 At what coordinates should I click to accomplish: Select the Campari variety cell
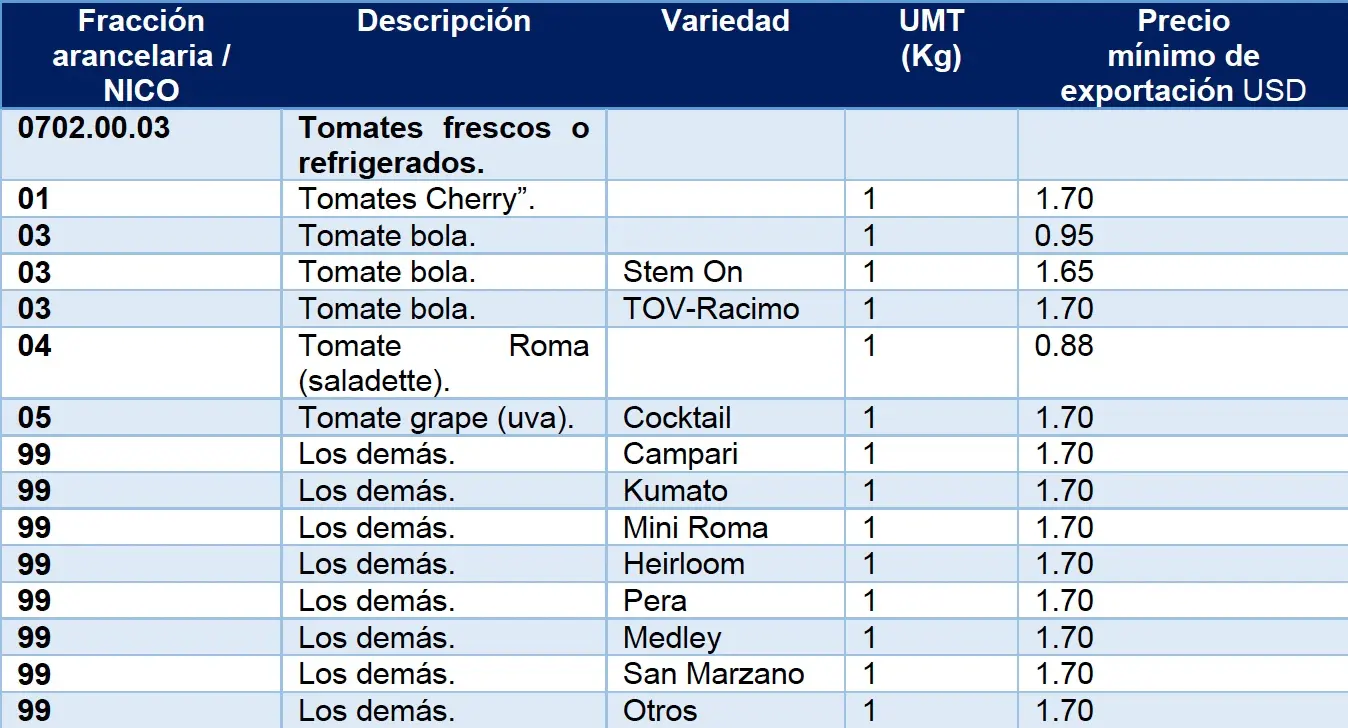[726, 454]
